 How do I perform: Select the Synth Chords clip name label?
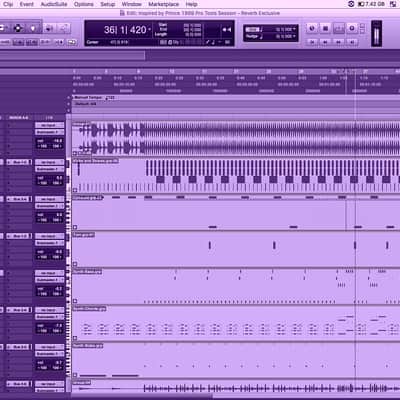point(89,309)
